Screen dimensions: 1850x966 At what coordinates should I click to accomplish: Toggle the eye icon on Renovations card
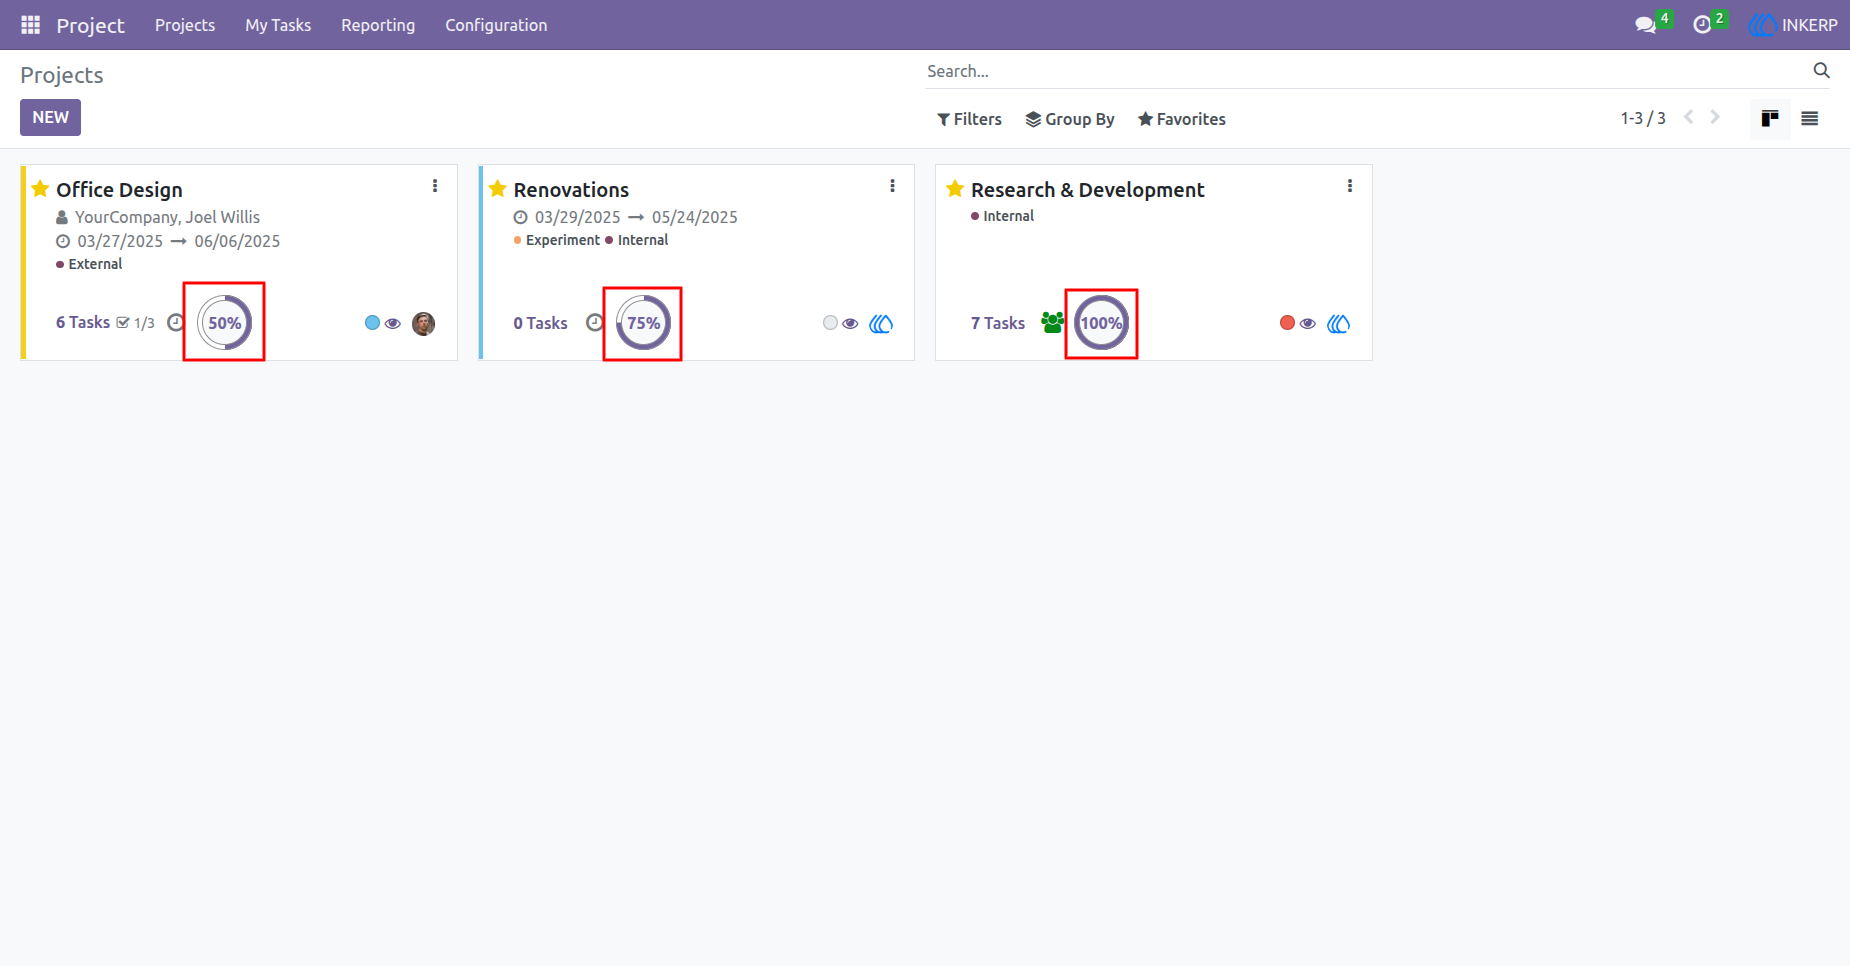pyautogui.click(x=850, y=323)
